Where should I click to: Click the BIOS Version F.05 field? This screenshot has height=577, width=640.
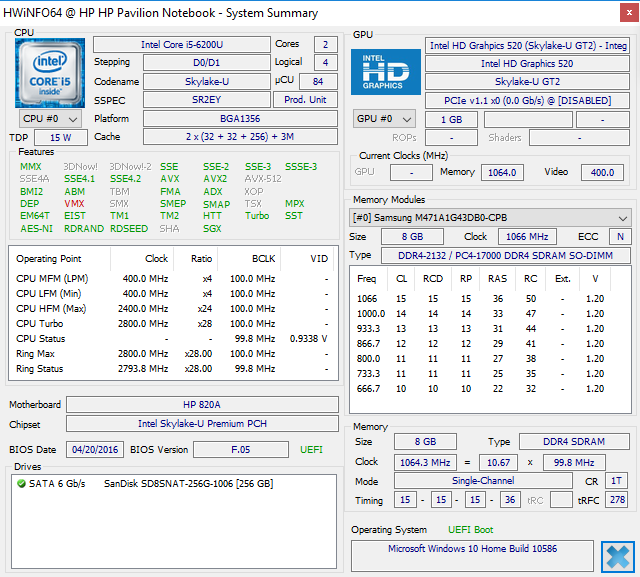[x=241, y=450]
